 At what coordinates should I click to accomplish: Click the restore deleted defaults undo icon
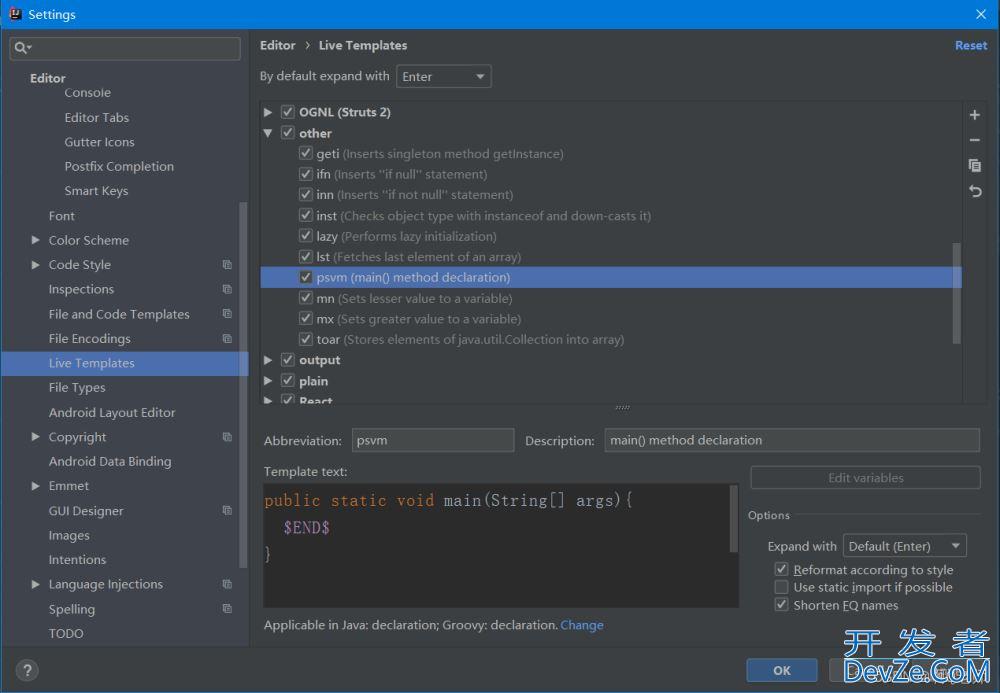(974, 191)
